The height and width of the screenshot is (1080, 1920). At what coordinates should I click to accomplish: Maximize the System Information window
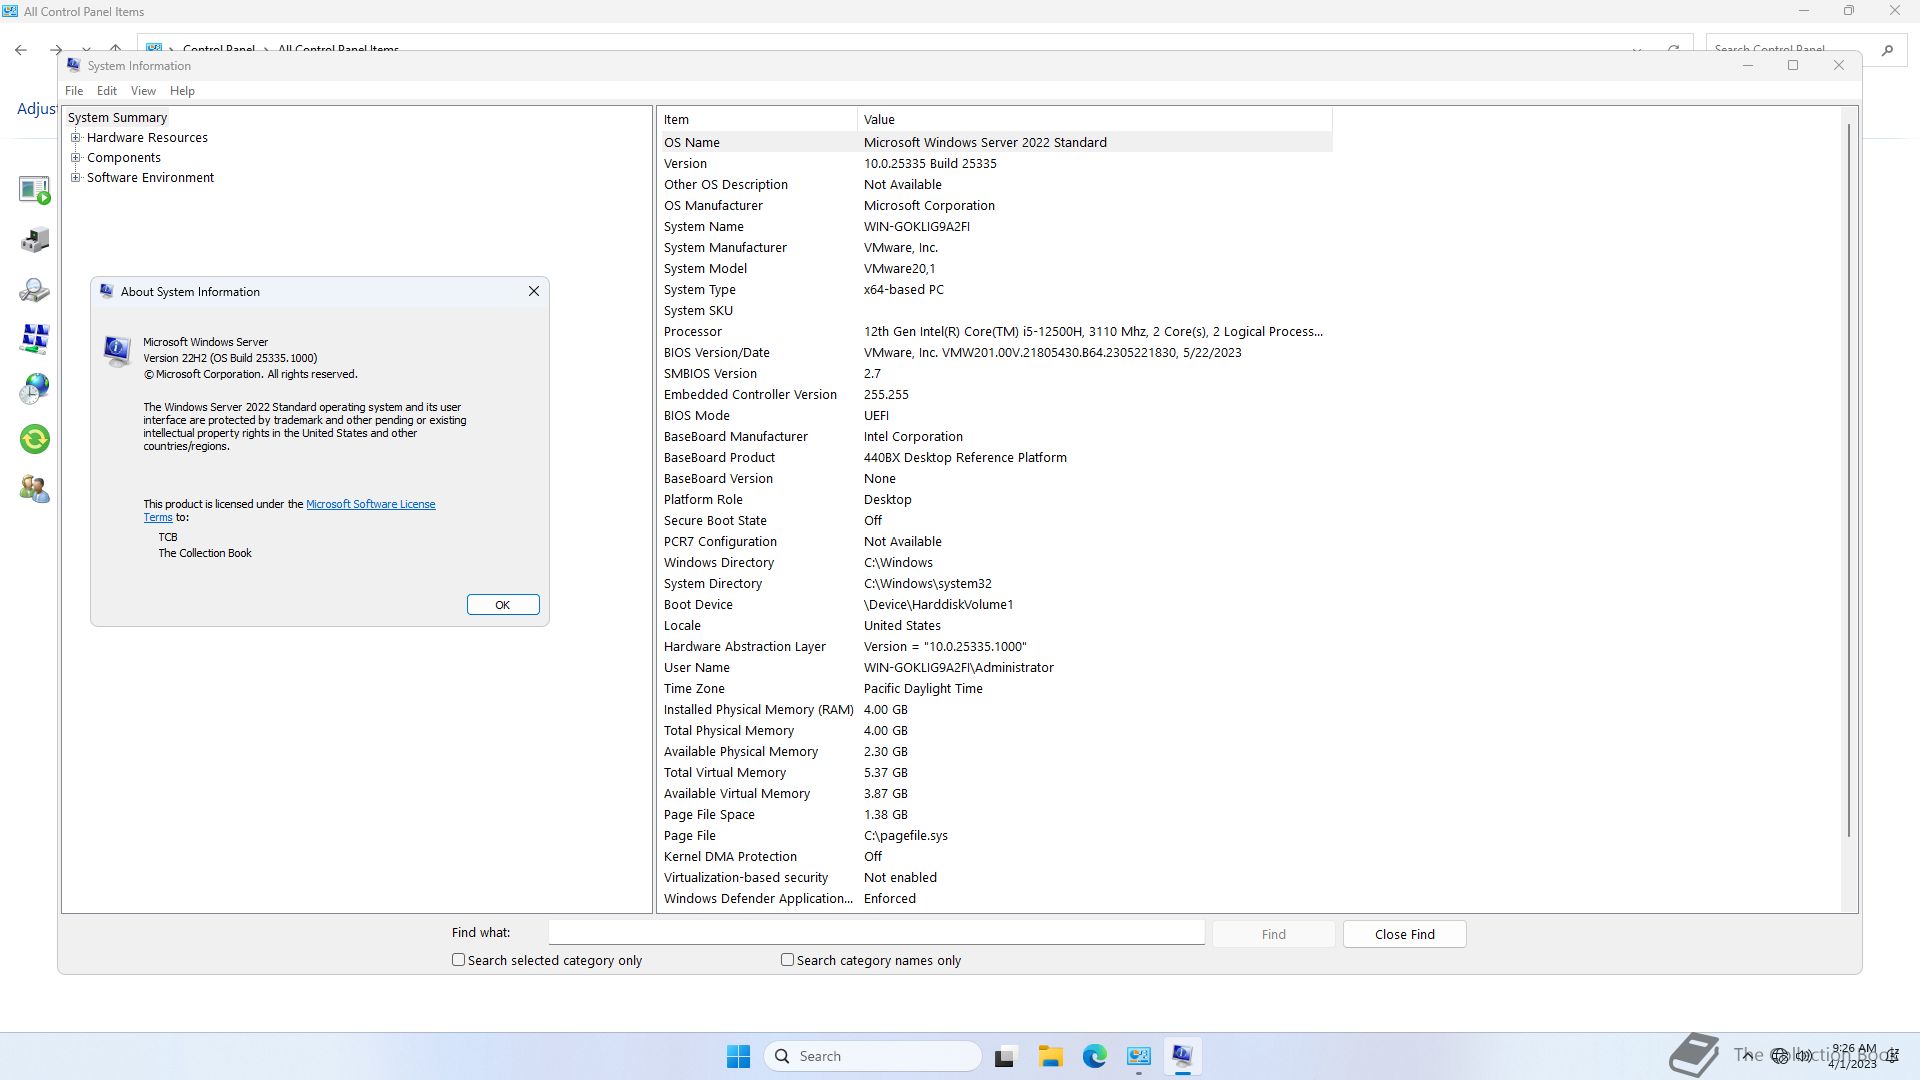tap(1793, 65)
